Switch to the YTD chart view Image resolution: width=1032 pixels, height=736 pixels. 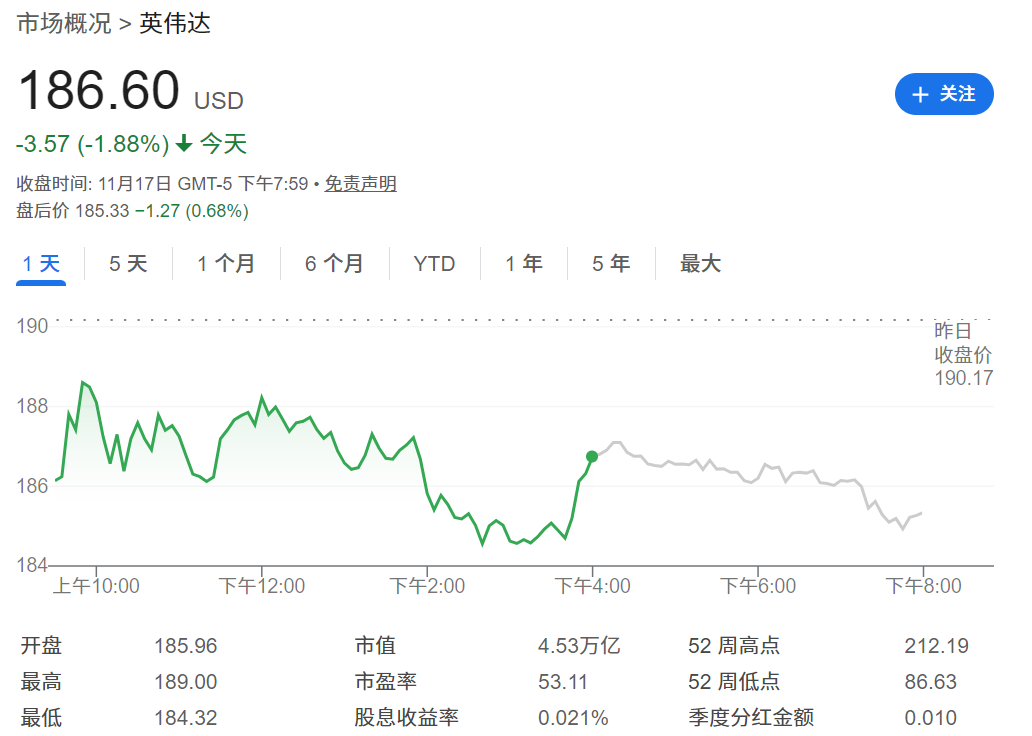point(434,263)
